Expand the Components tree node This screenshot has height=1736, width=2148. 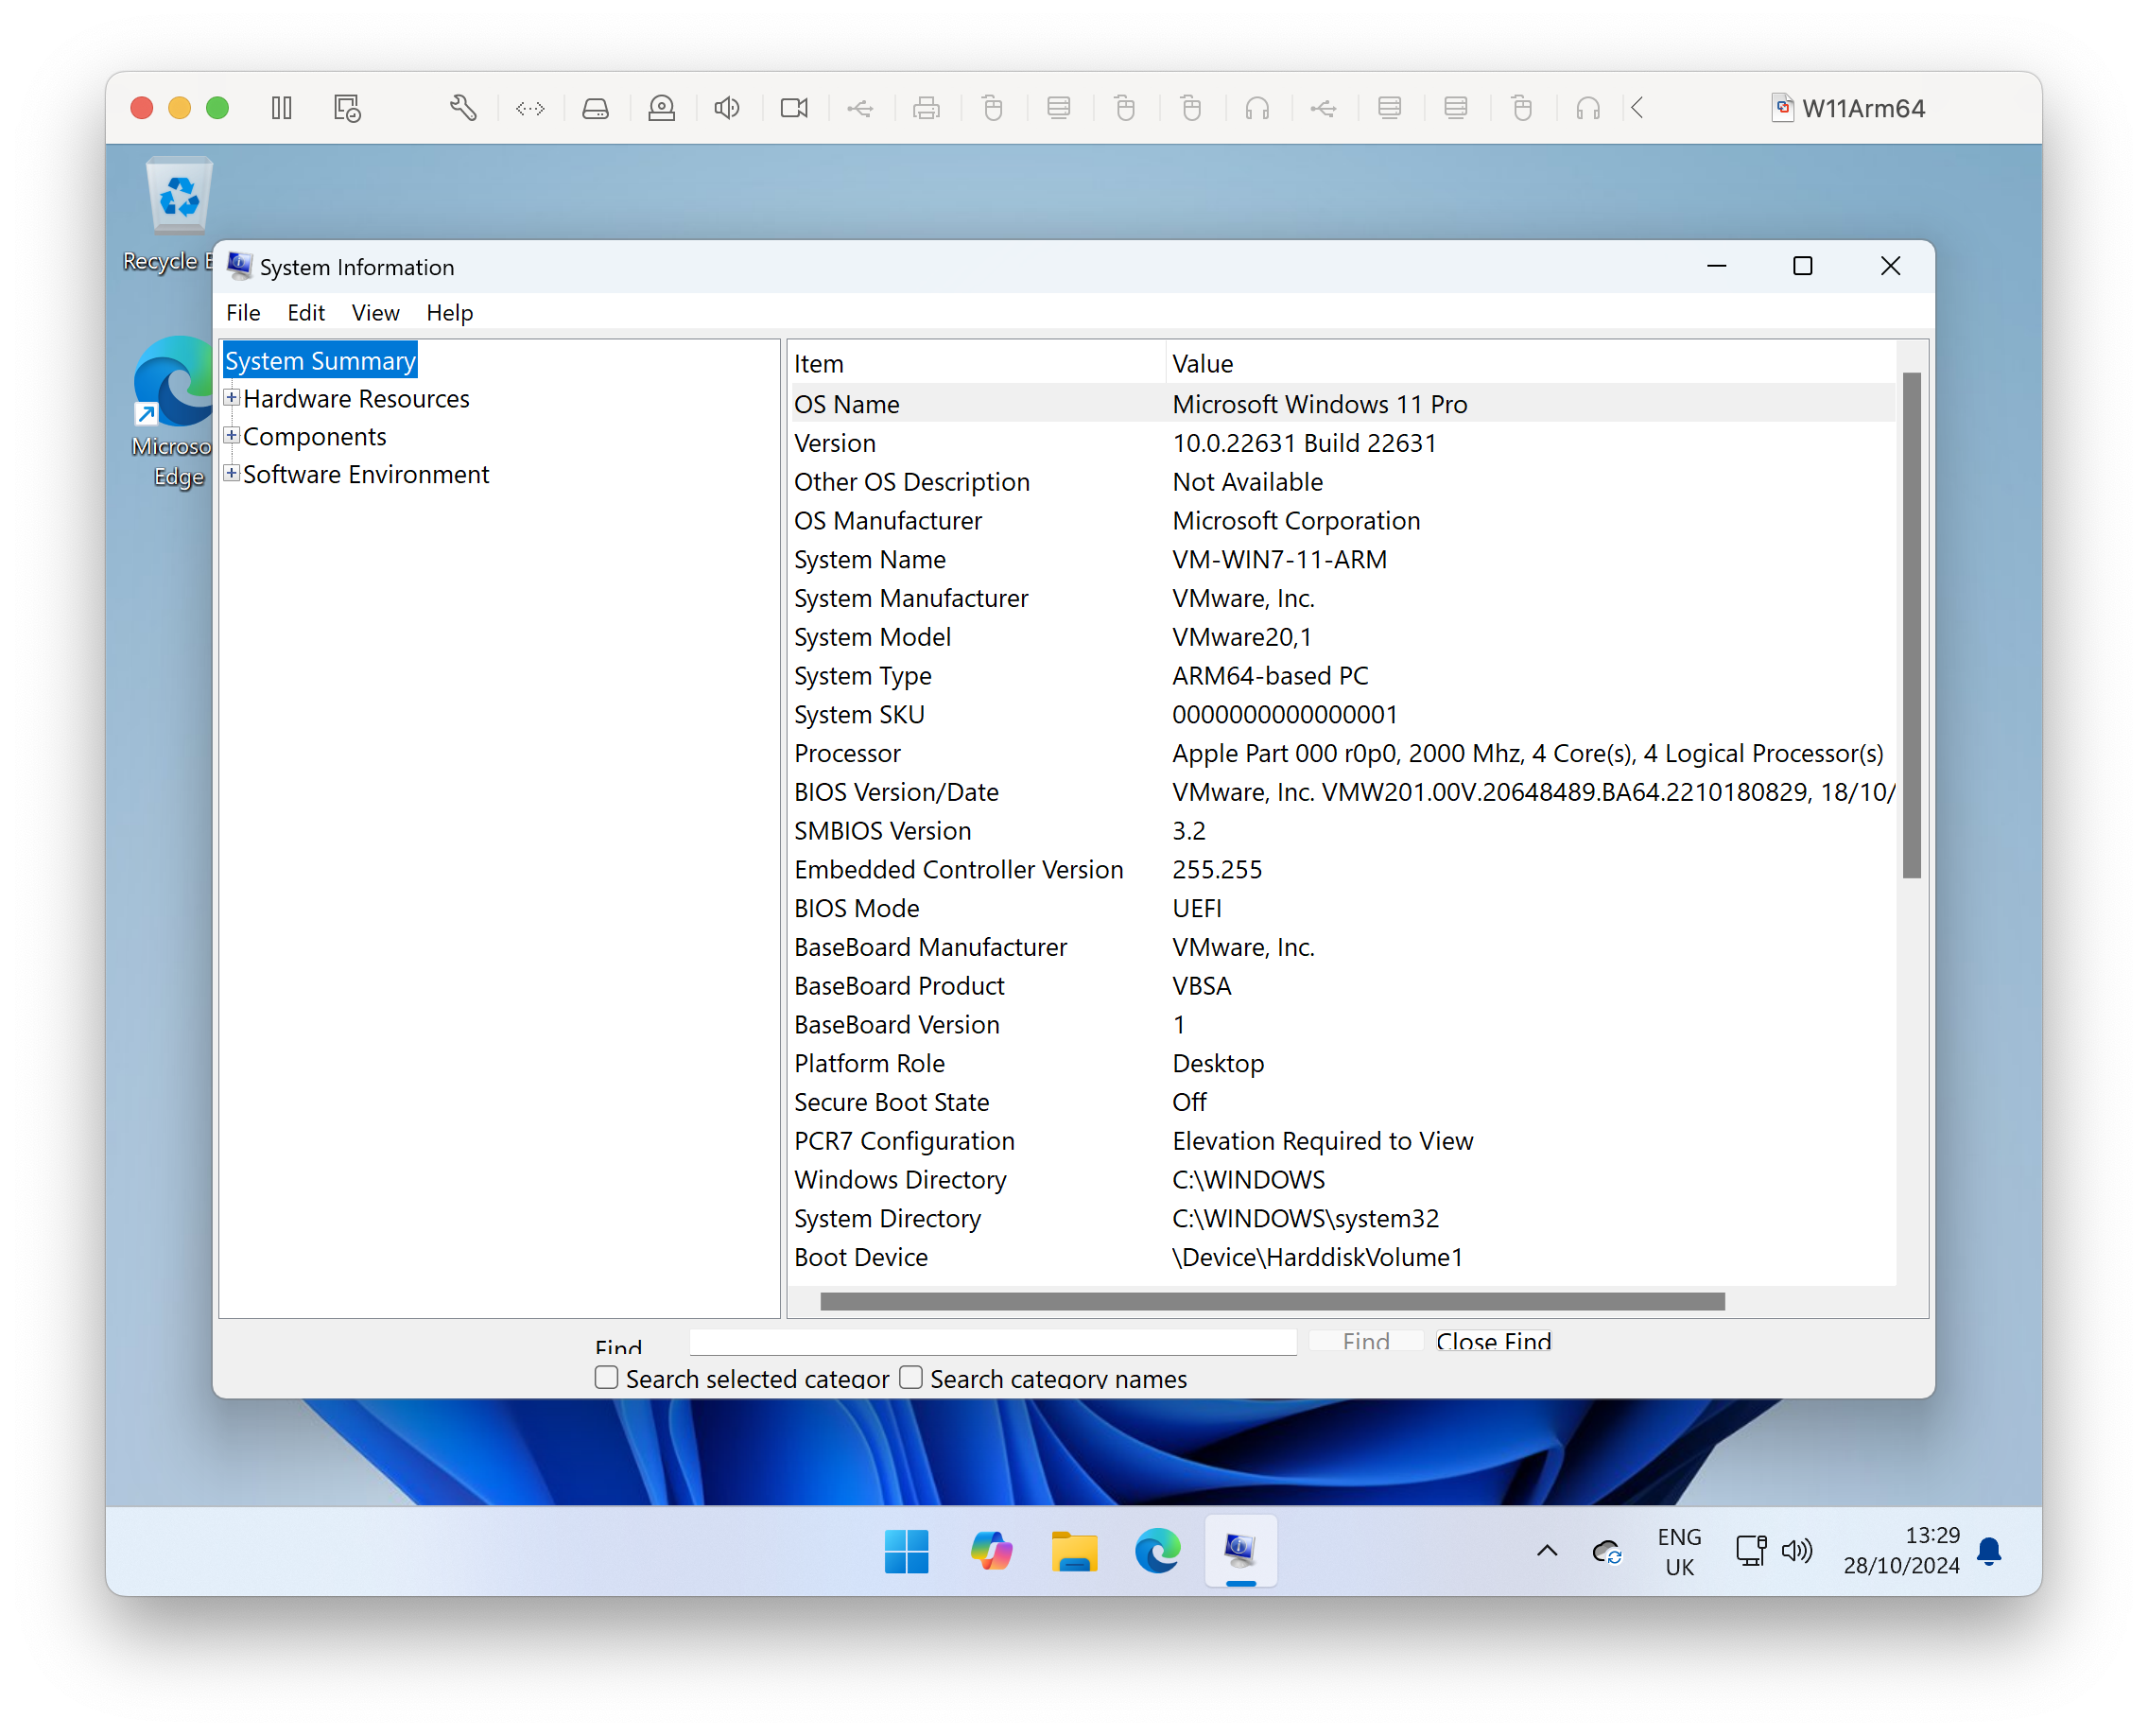[231, 436]
